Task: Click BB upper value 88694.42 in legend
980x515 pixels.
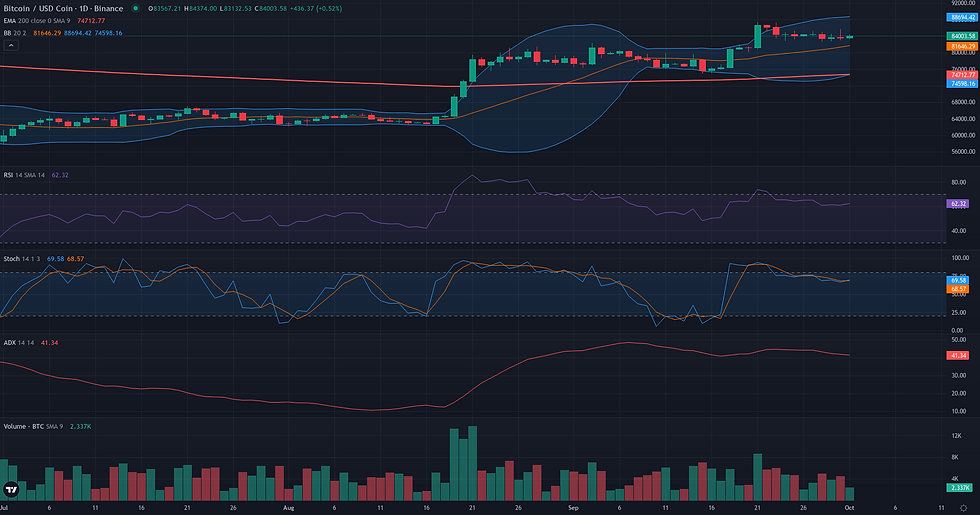Action: [x=78, y=33]
